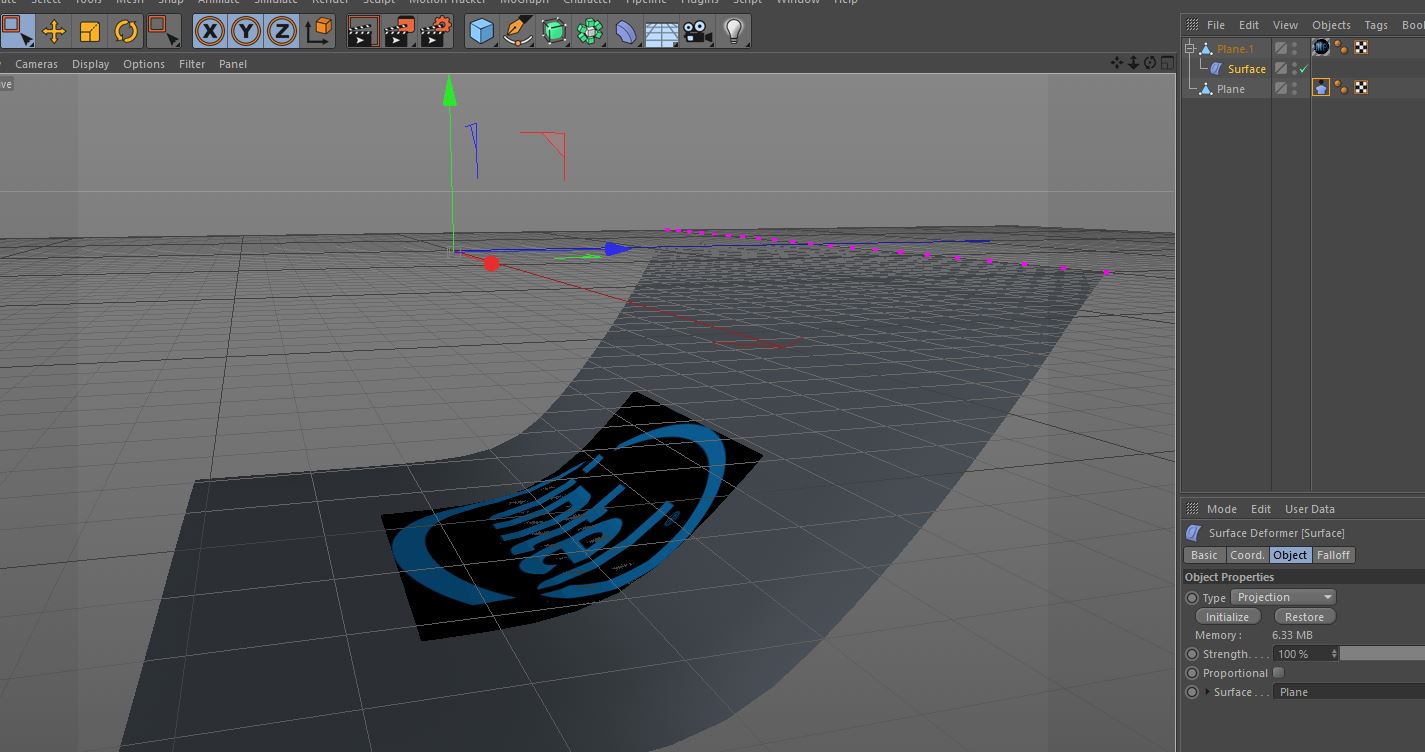Open the Bend deformers icon
This screenshot has height=752, width=1425.
[x=626, y=31]
